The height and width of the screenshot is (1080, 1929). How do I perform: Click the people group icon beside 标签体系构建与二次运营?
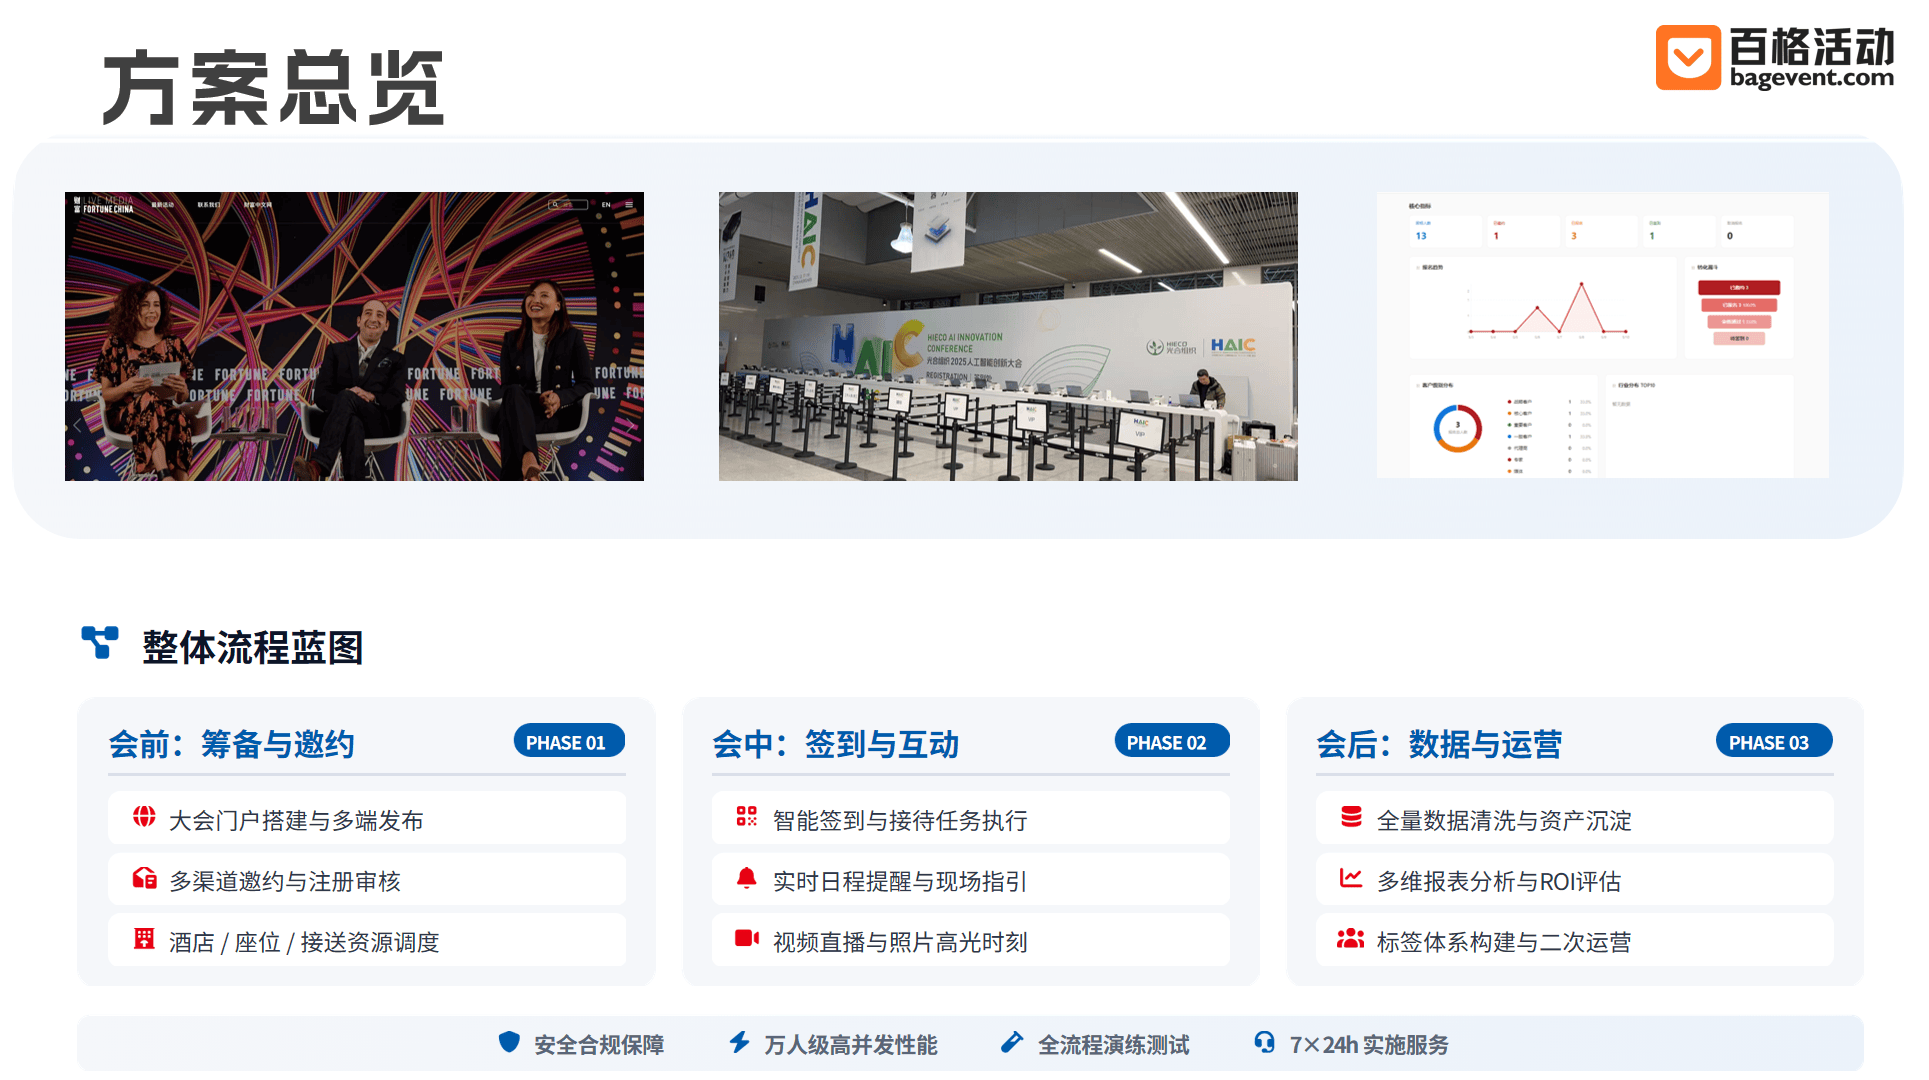(1351, 939)
